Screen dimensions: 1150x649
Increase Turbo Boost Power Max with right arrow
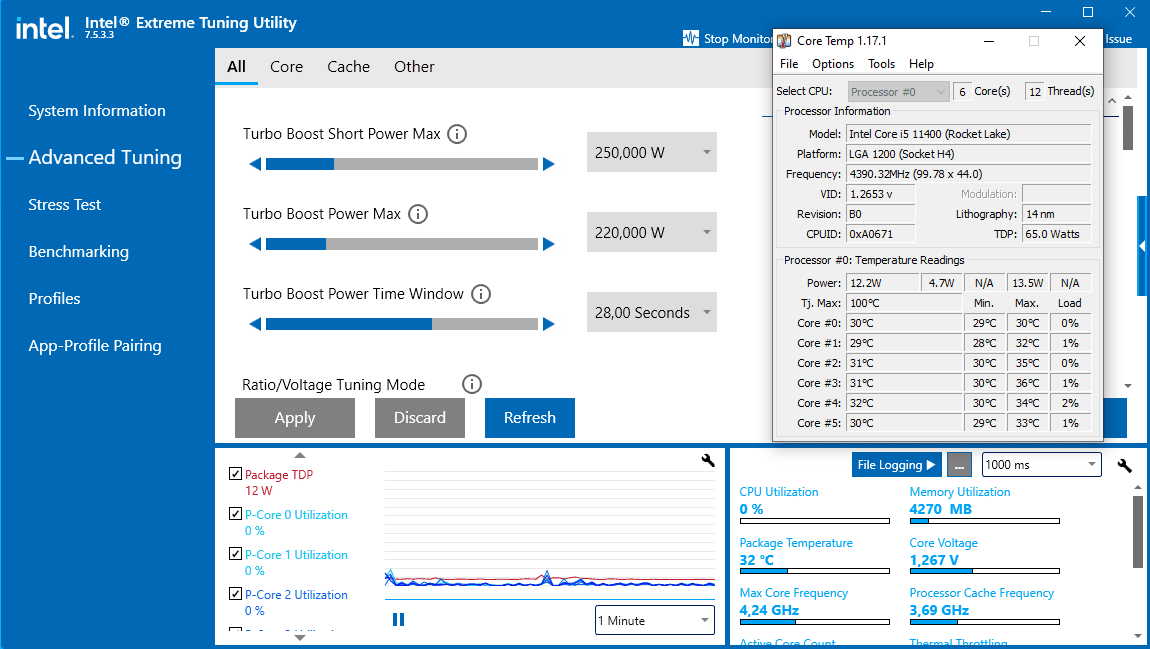click(549, 244)
